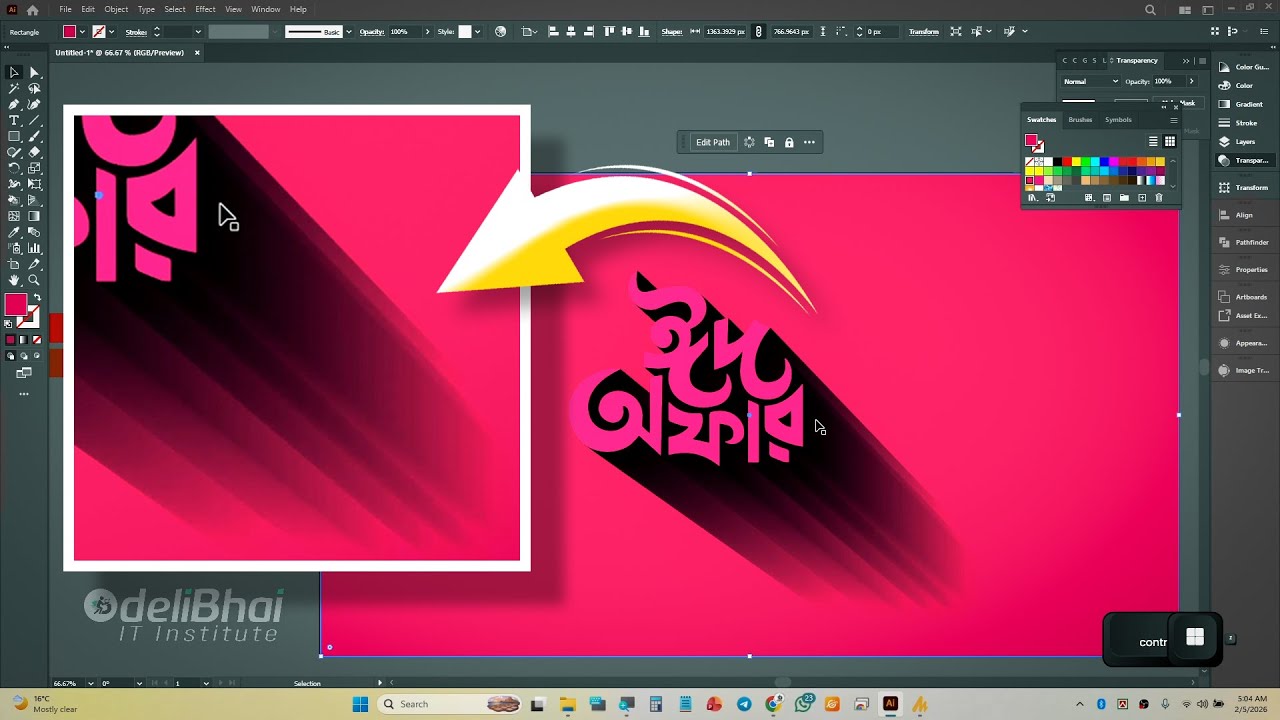Viewport: 1280px width, 720px height.
Task: Select the Gradient tool in tools panel
Action: click(x=34, y=216)
